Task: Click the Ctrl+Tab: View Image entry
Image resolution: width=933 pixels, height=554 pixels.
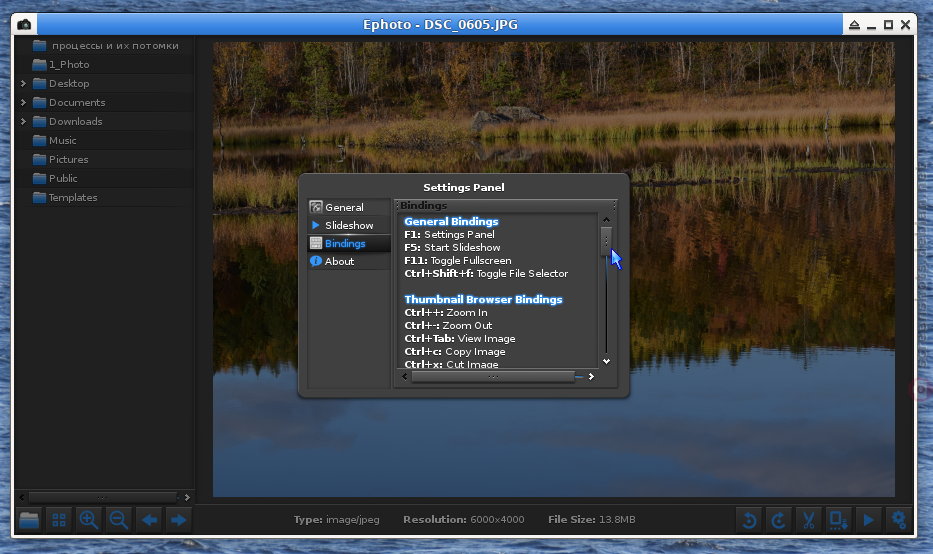Action: click(x=460, y=339)
